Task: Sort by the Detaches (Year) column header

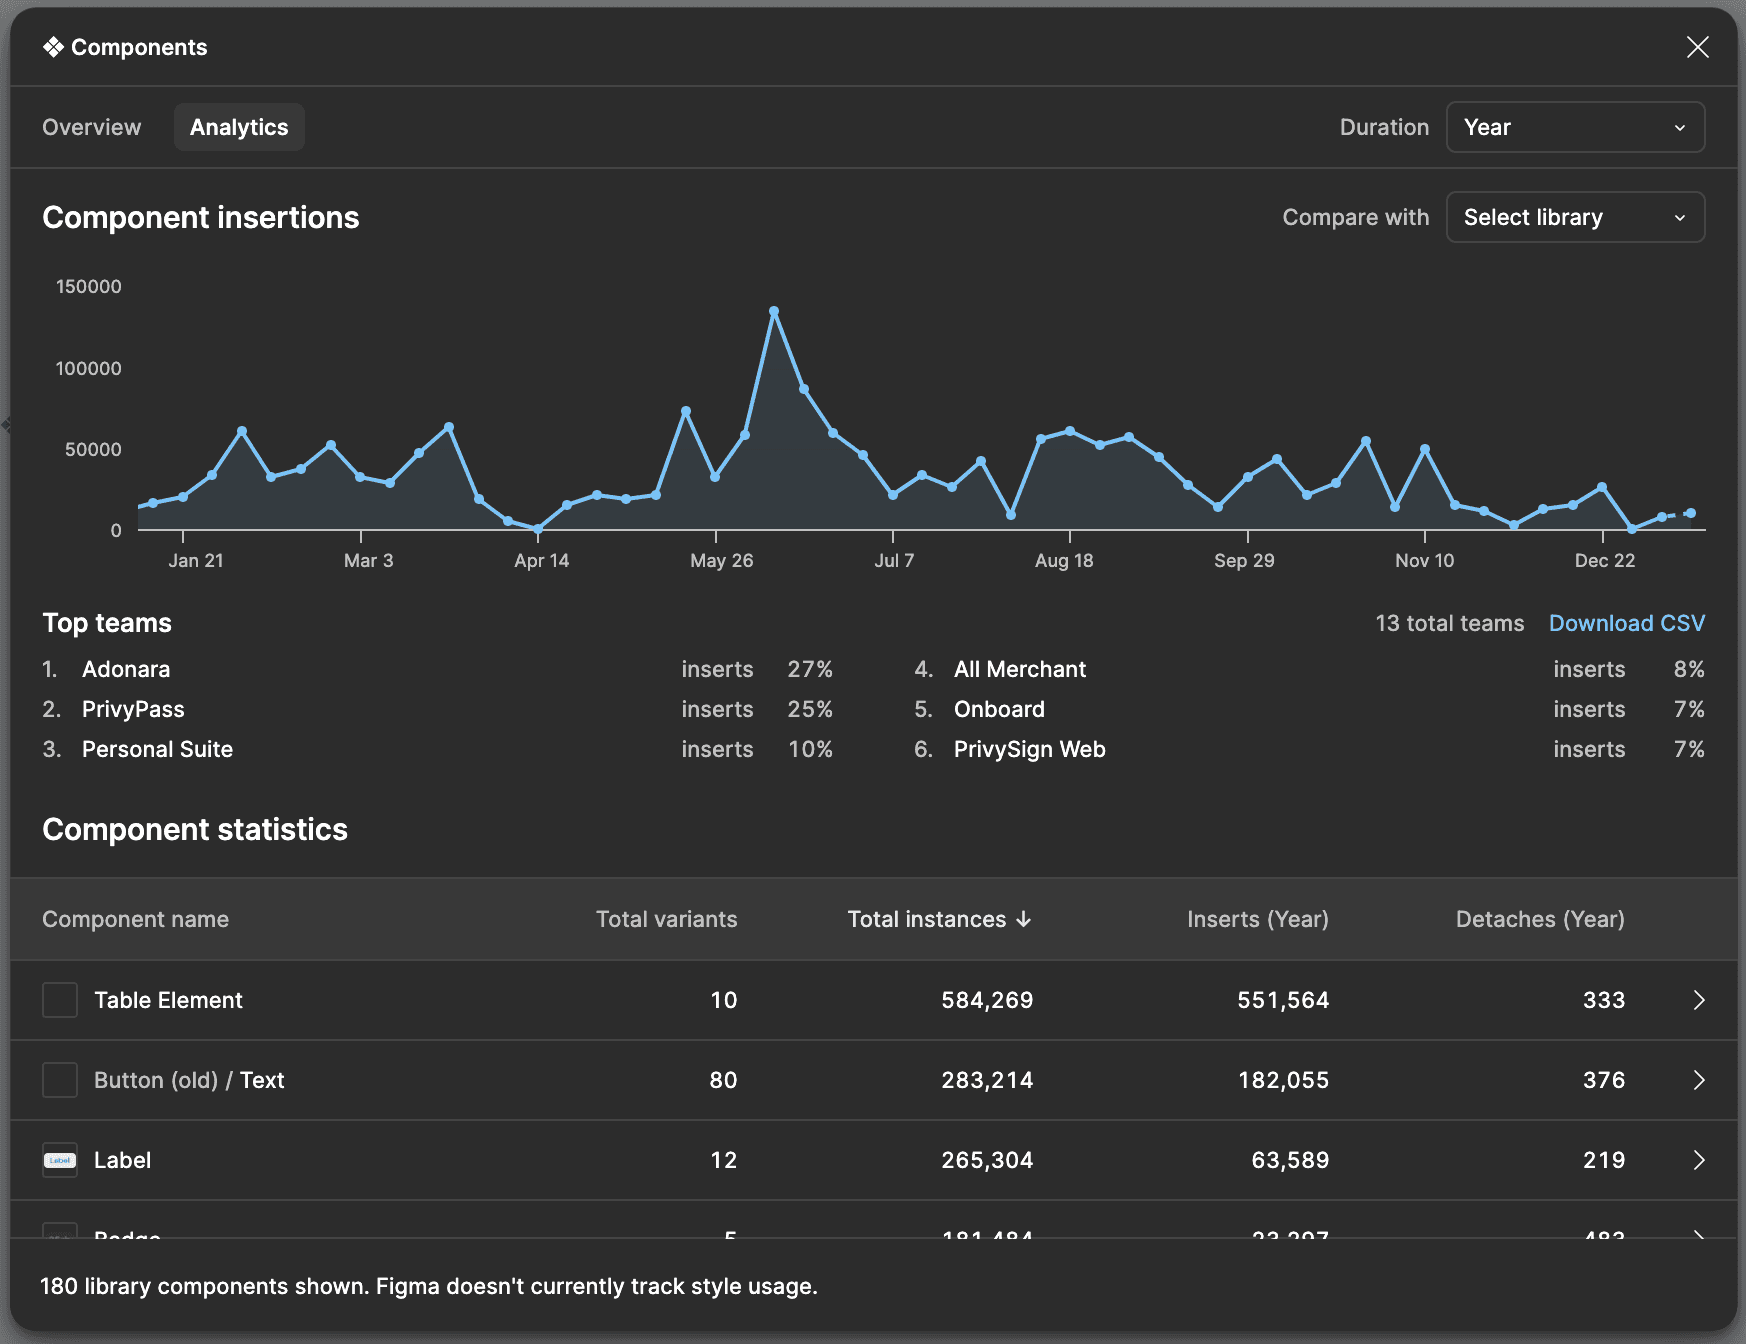Action: click(x=1540, y=919)
